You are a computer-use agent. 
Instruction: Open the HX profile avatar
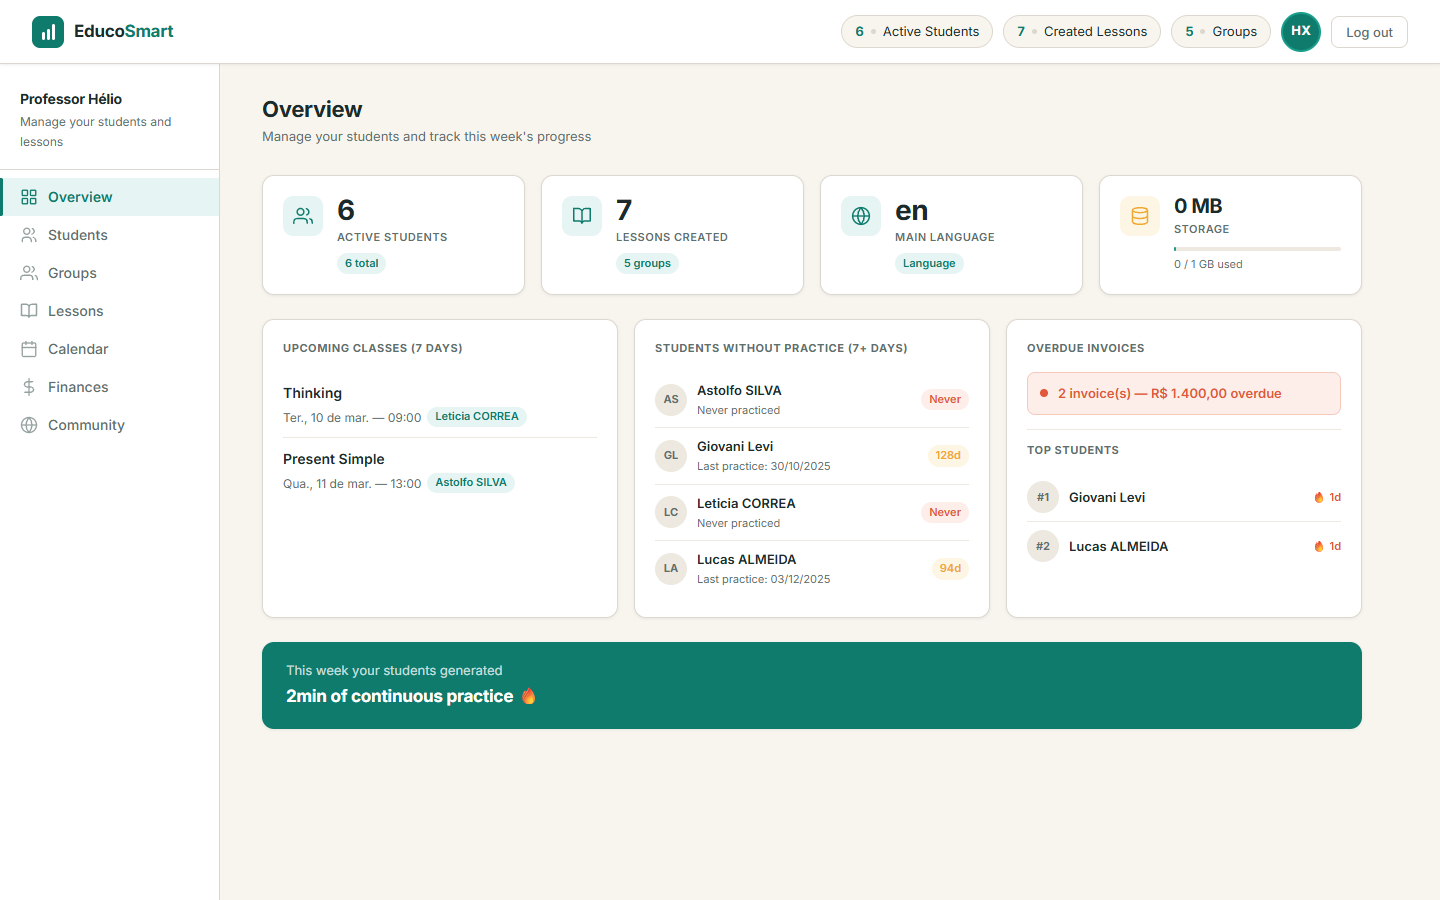(1301, 31)
